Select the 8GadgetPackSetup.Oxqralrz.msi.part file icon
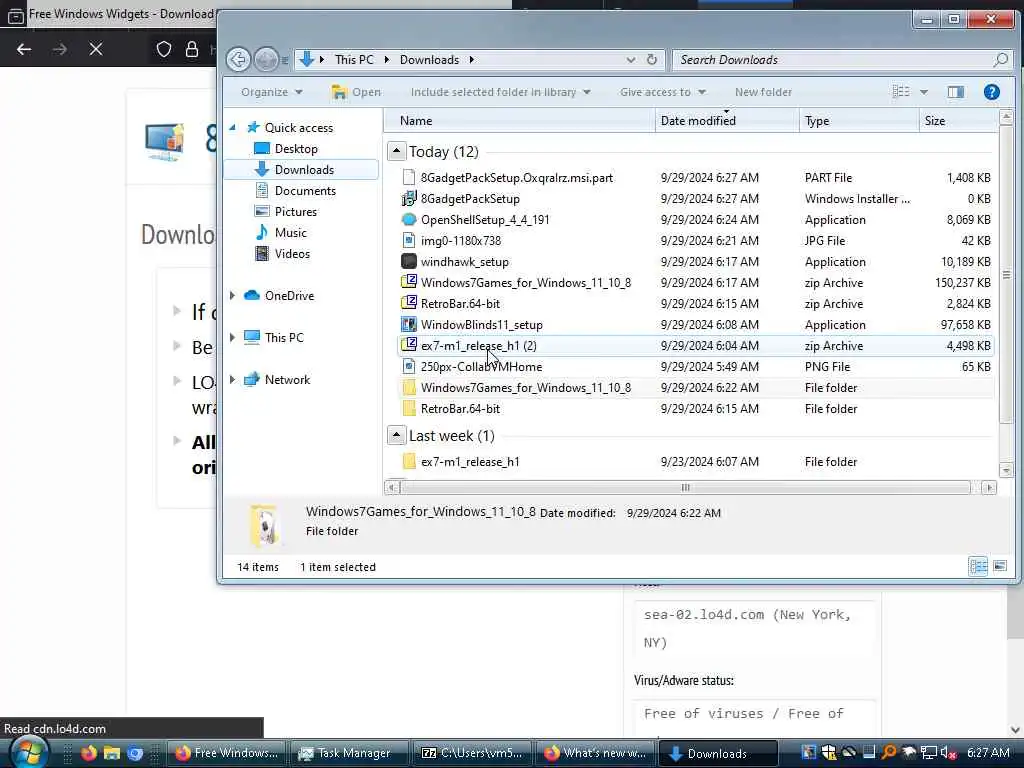The image size is (1024, 768). 409,178
